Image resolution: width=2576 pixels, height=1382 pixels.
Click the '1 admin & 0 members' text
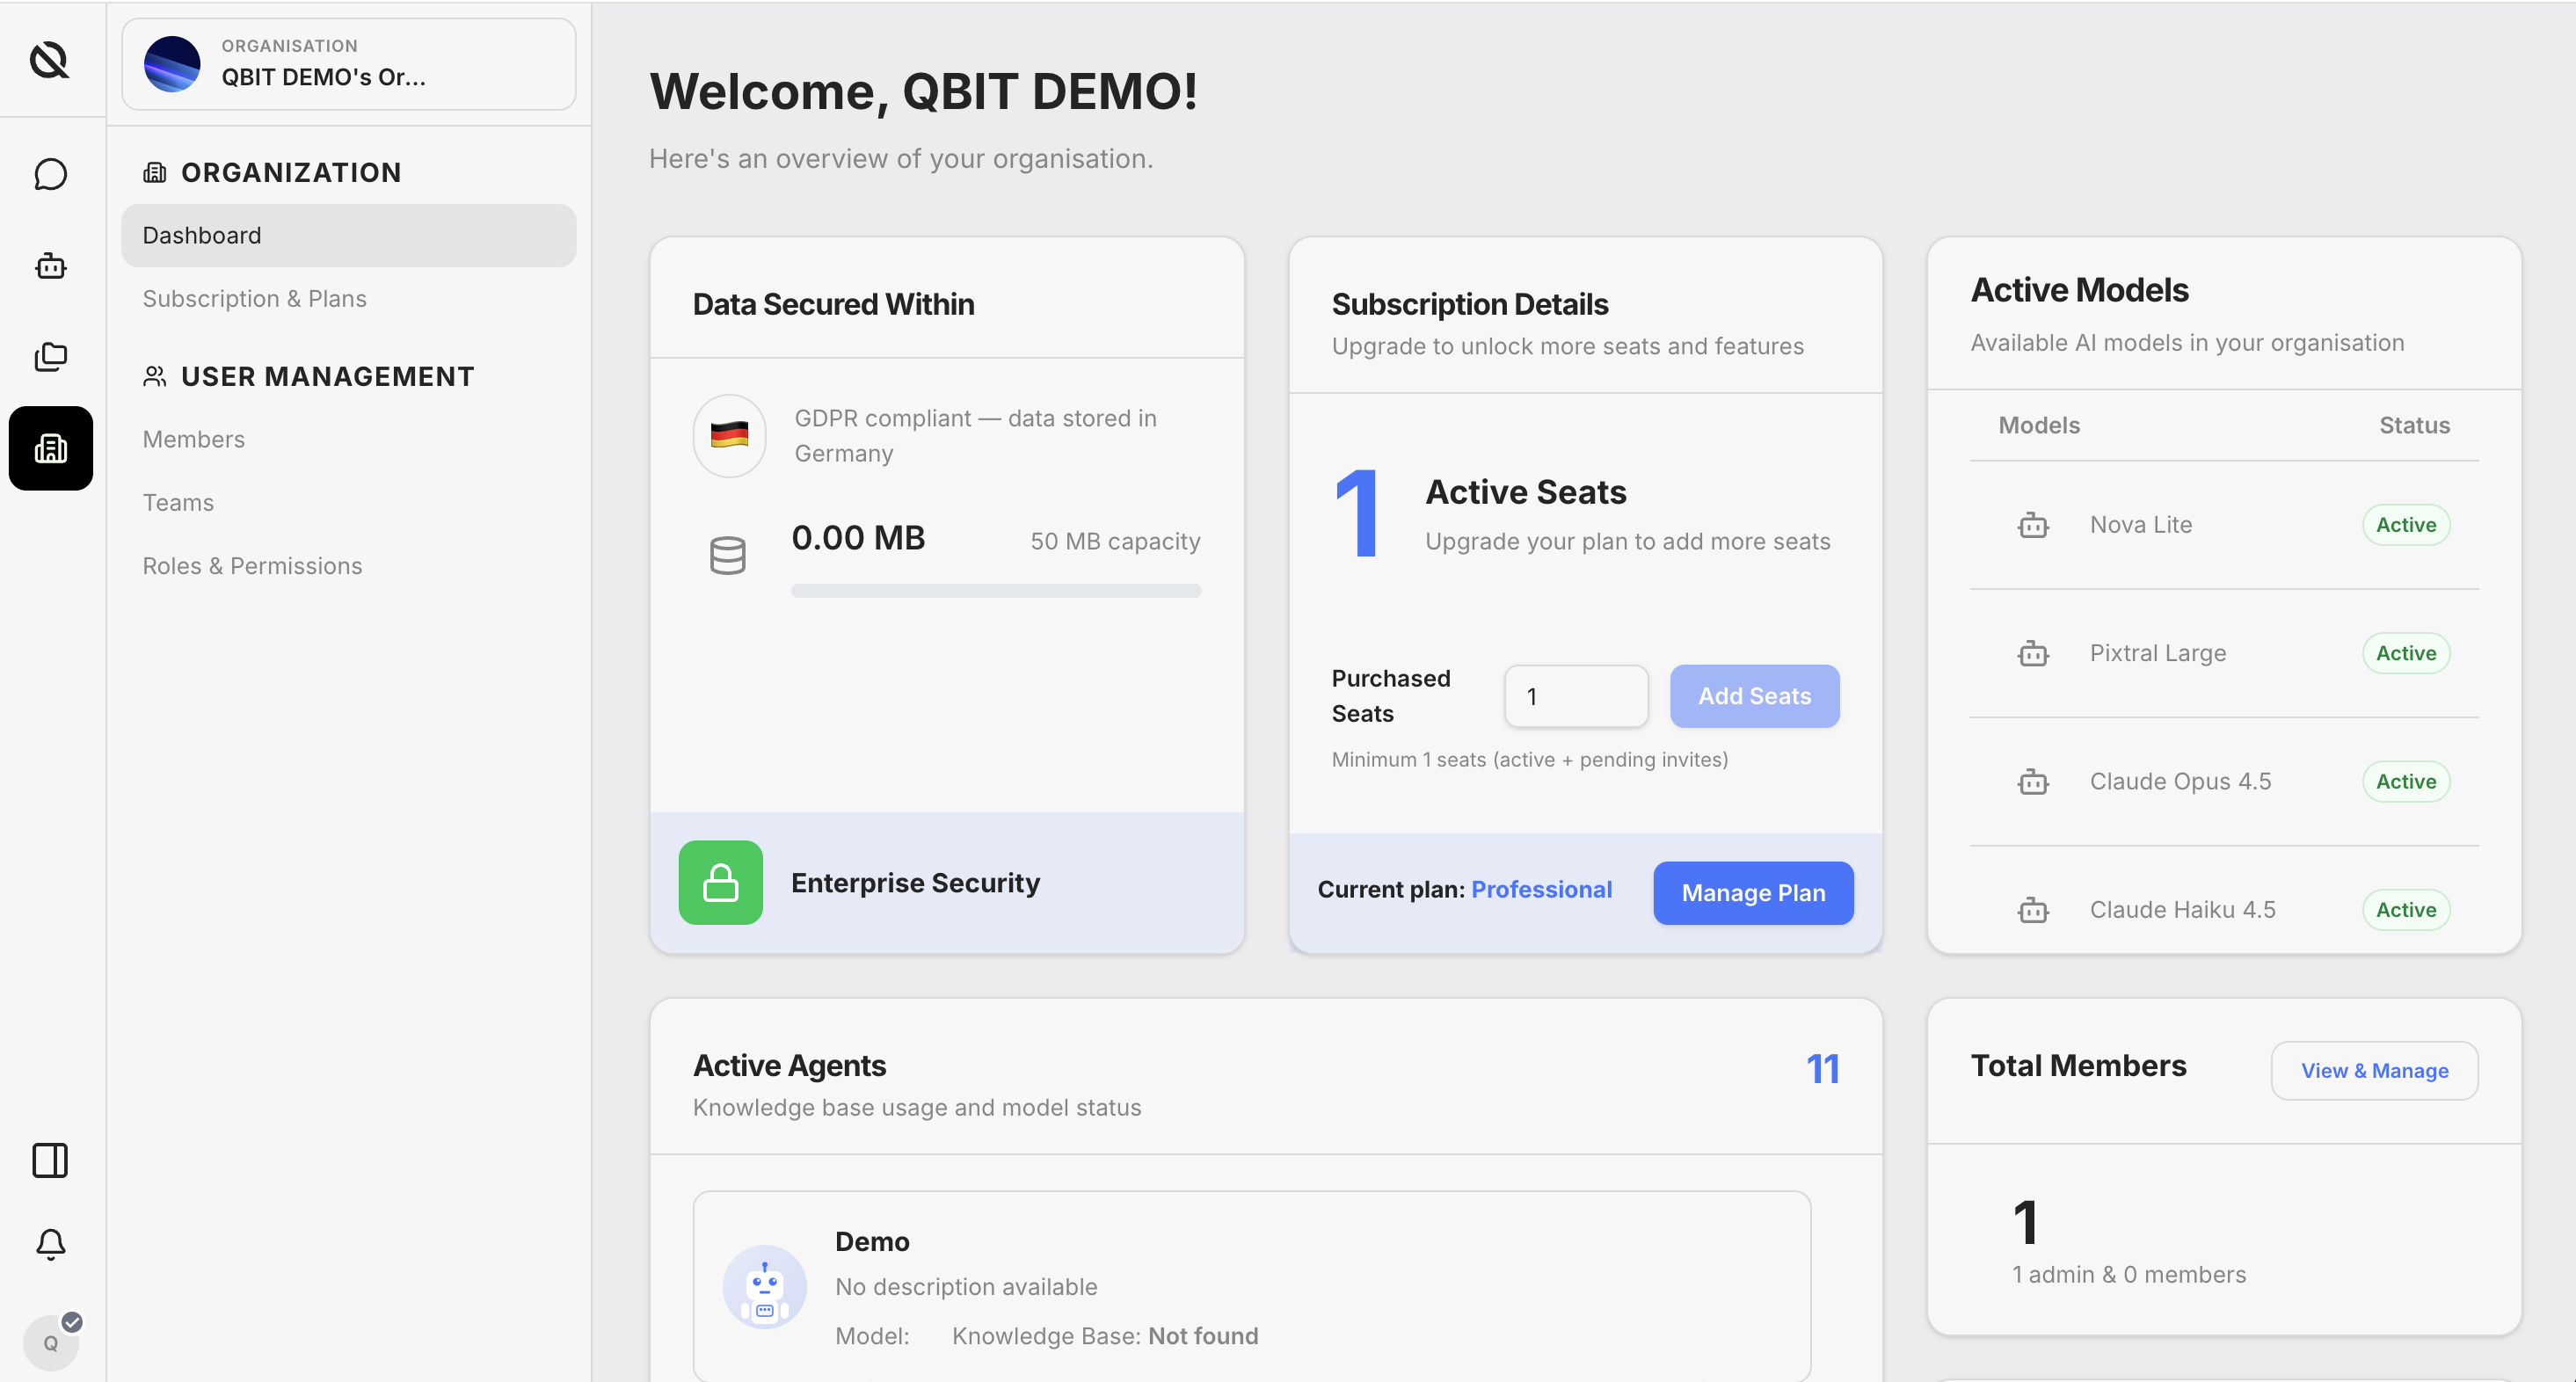(2129, 1274)
